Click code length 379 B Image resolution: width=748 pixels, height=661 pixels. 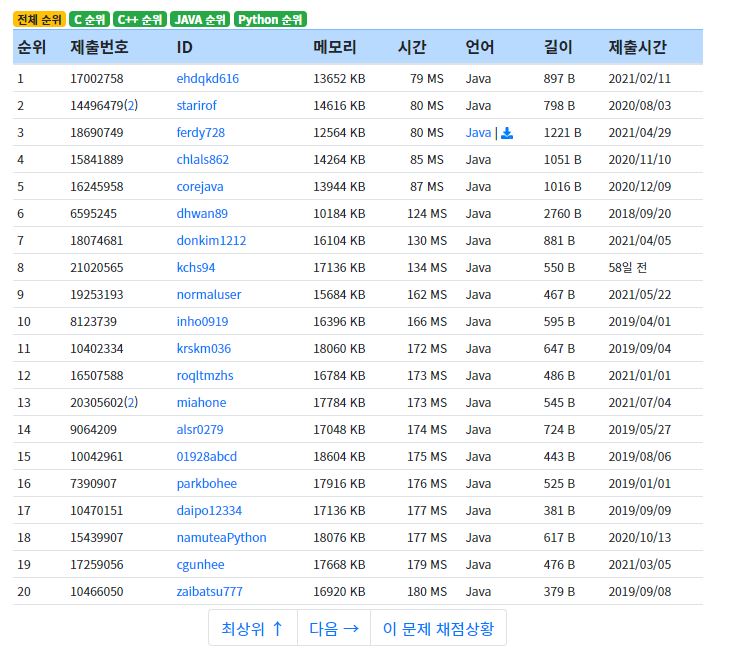pyautogui.click(x=559, y=592)
